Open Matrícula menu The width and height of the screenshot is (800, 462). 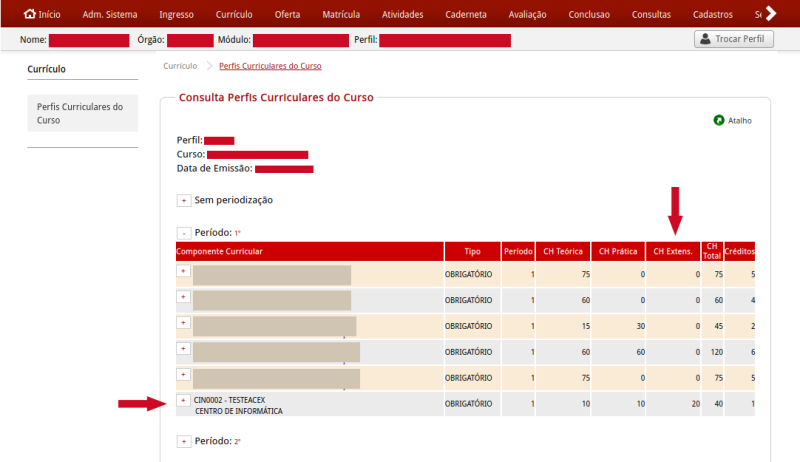pos(341,14)
